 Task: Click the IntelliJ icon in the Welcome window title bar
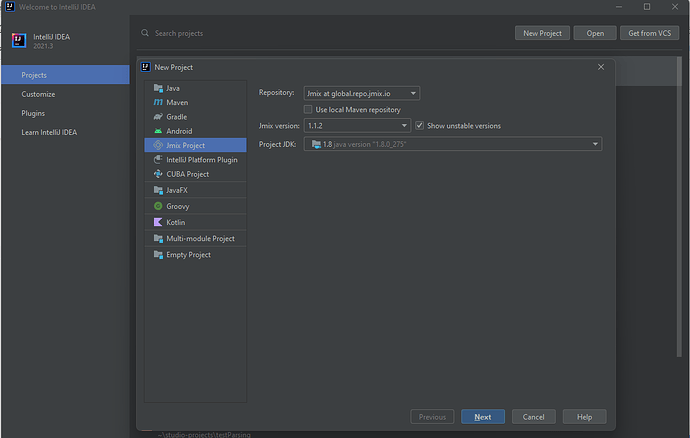[10, 7]
